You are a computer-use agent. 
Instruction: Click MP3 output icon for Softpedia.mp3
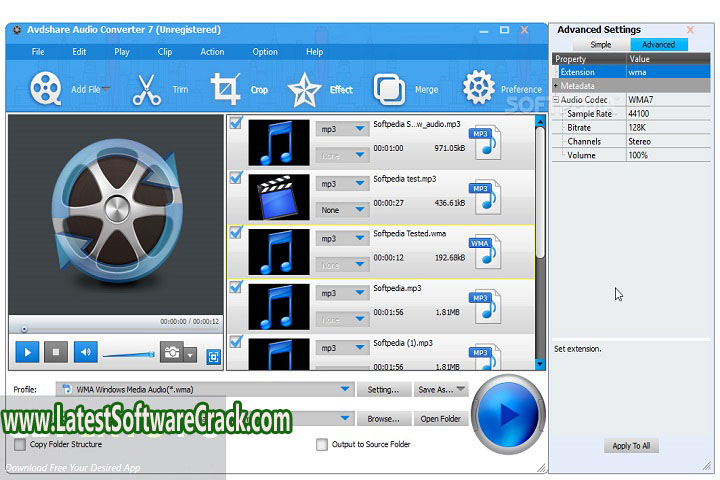[485, 306]
